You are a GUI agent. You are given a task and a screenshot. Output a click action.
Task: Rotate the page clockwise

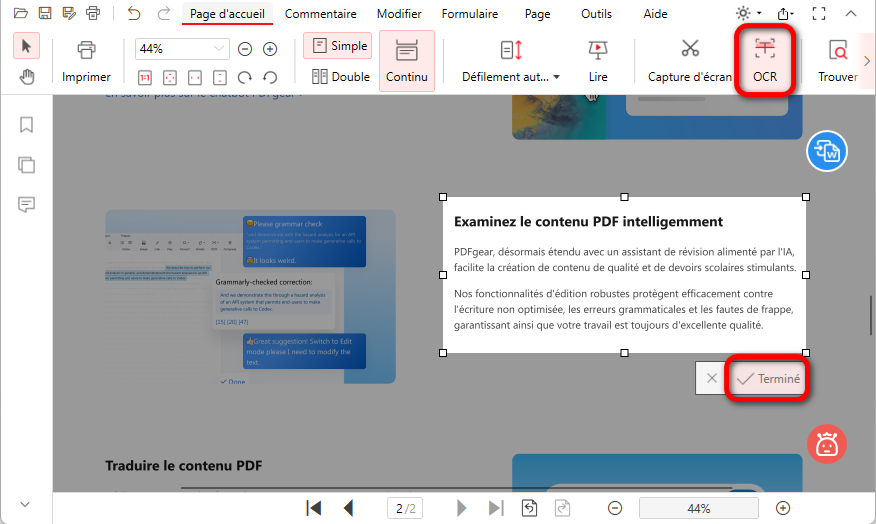[x=245, y=78]
